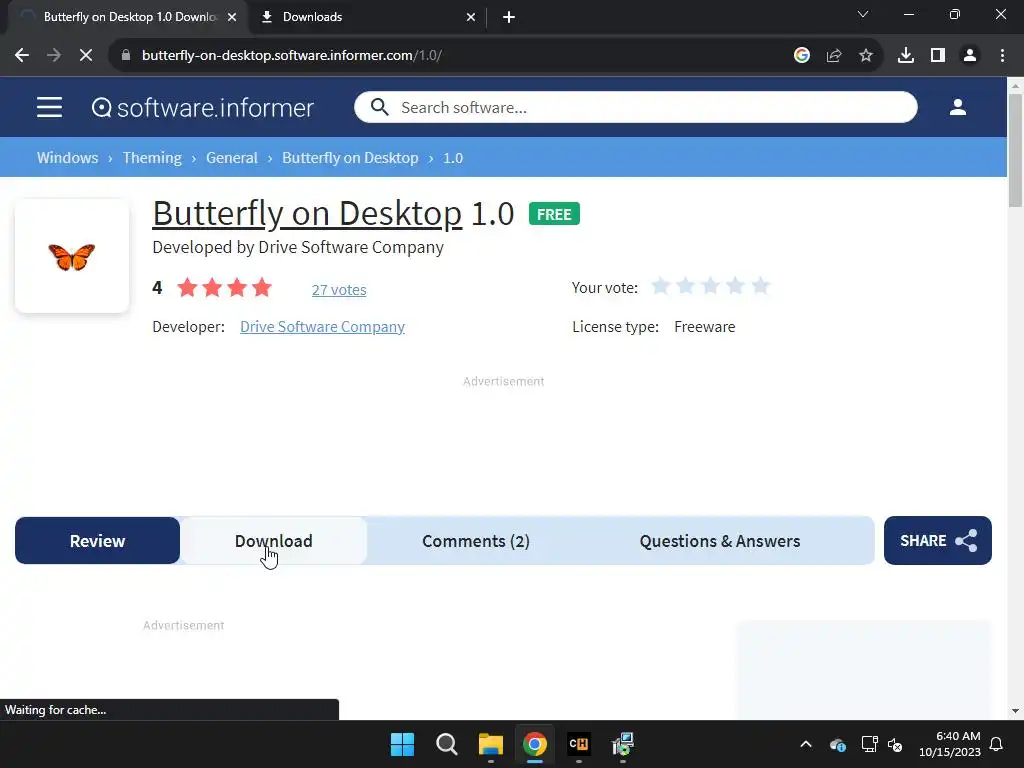Click the FREE badge
The image size is (1024, 768).
(x=554, y=214)
